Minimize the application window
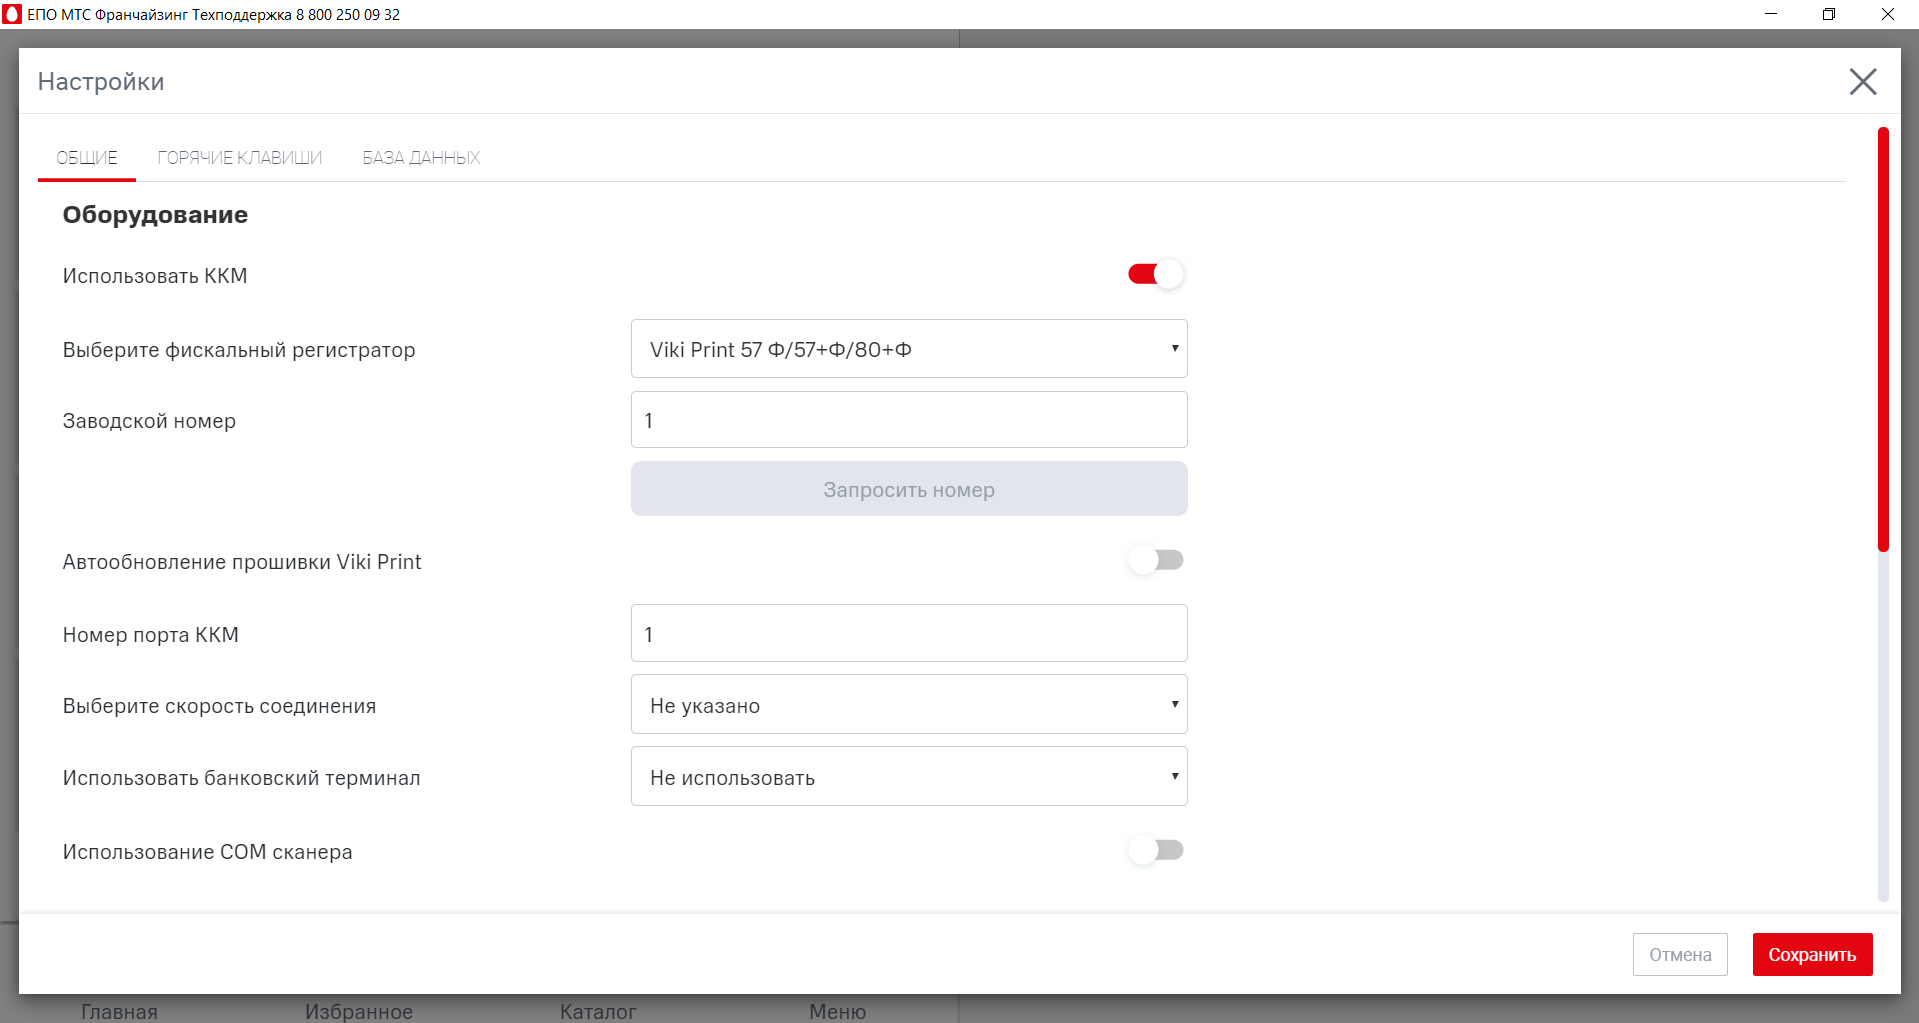 click(x=1771, y=14)
